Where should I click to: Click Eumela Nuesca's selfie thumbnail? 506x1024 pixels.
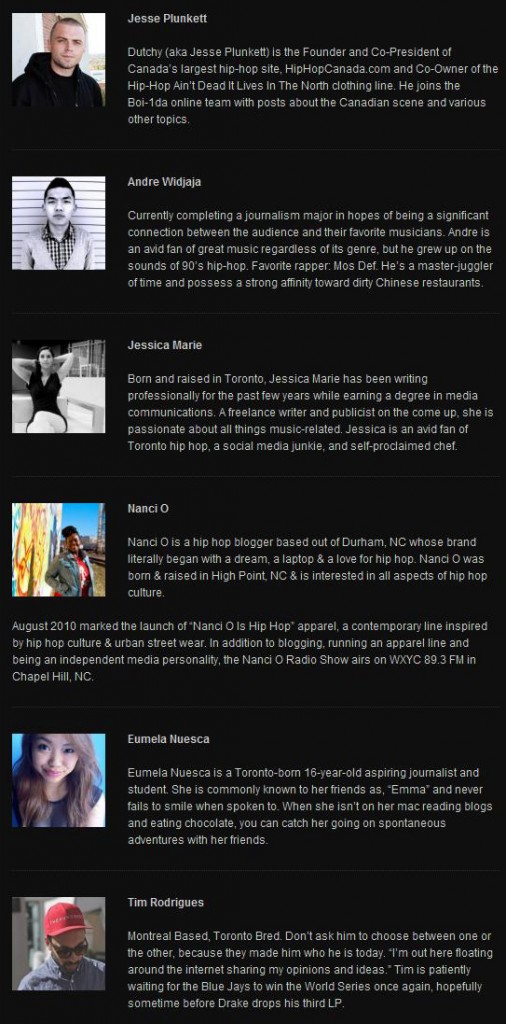58,780
